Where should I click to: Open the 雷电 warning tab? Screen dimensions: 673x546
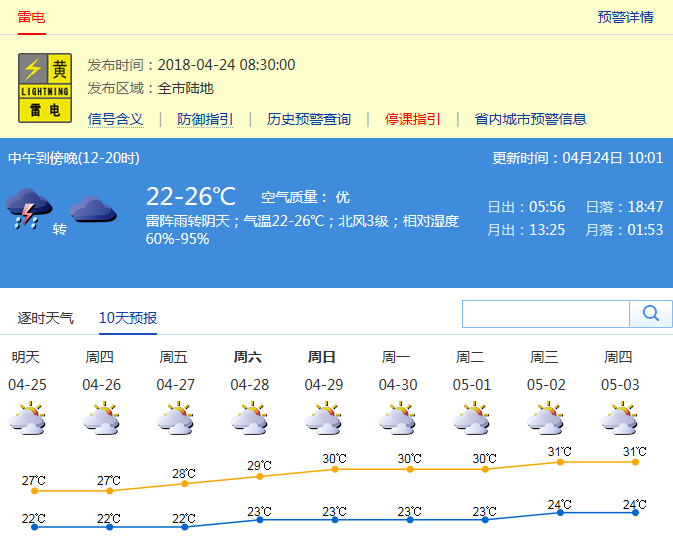pyautogui.click(x=31, y=17)
